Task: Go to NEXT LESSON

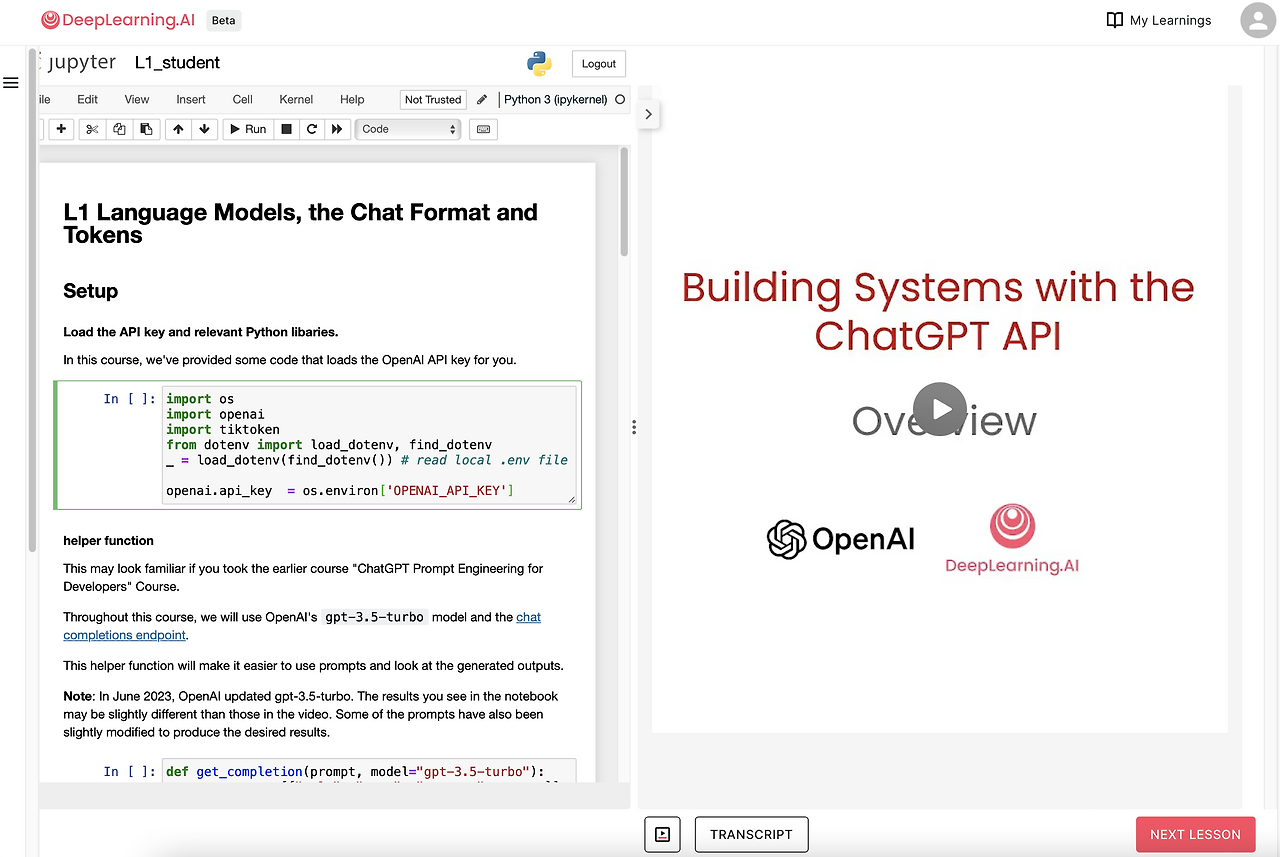Action: point(1195,834)
